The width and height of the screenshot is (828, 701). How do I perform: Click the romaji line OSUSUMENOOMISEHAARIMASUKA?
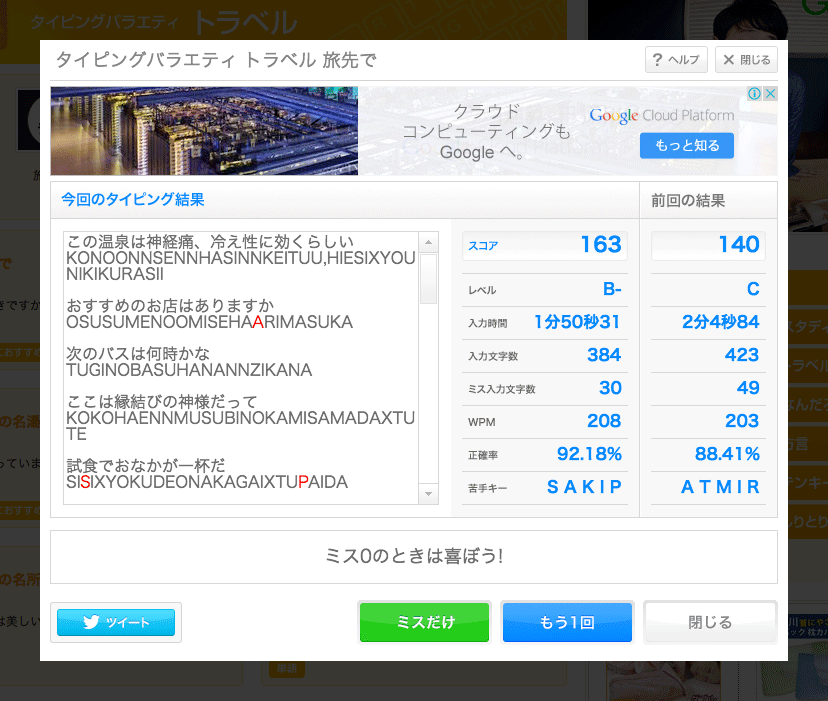click(209, 322)
